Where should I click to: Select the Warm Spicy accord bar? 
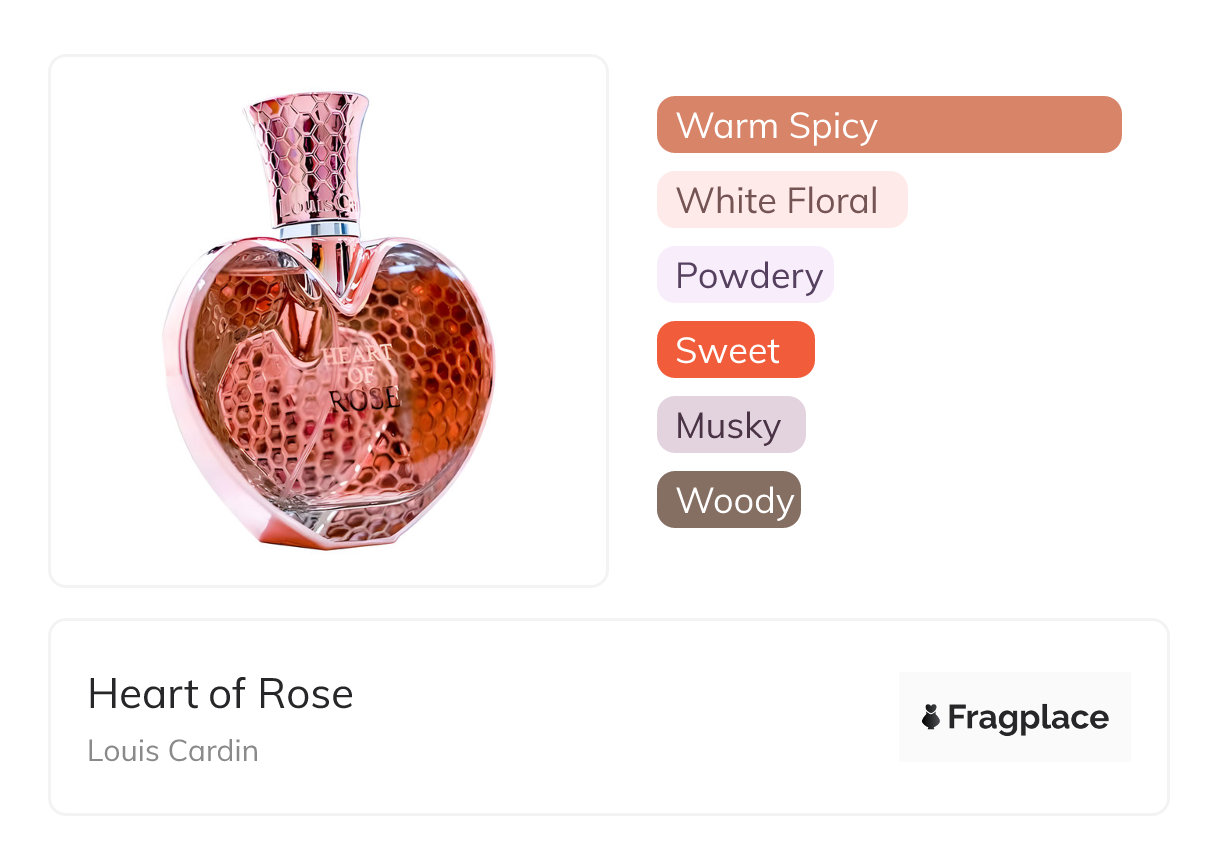888,125
